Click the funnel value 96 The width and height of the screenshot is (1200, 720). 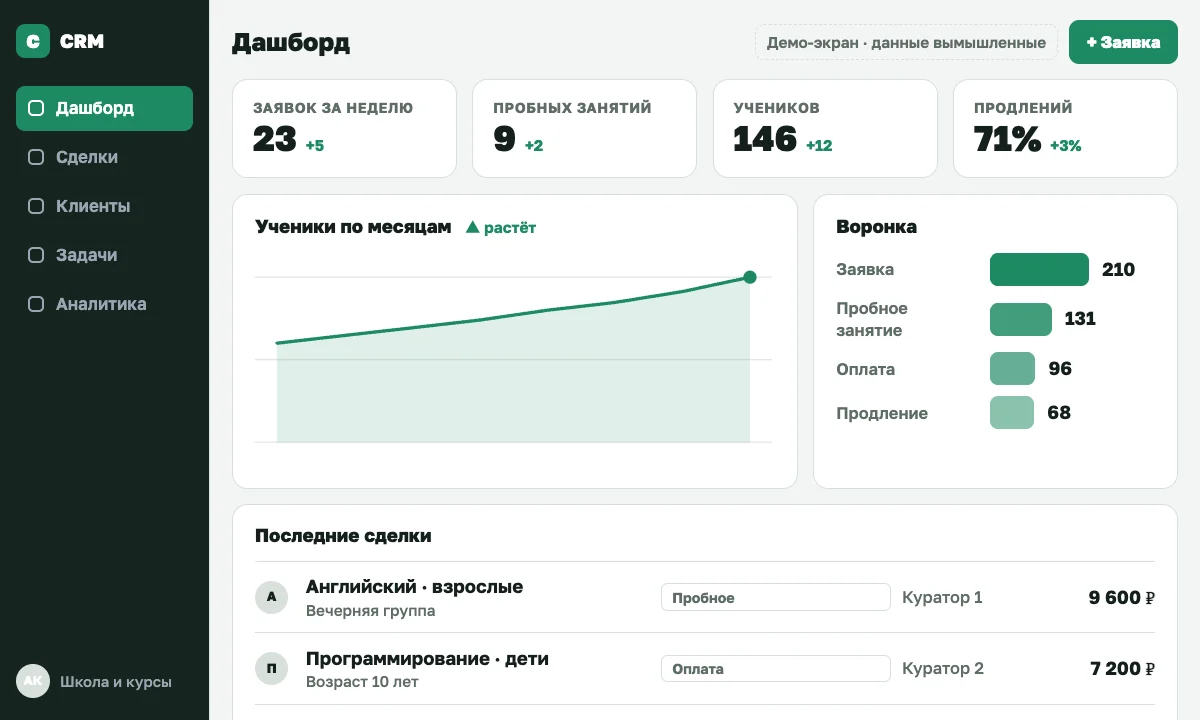pyautogui.click(x=1060, y=369)
